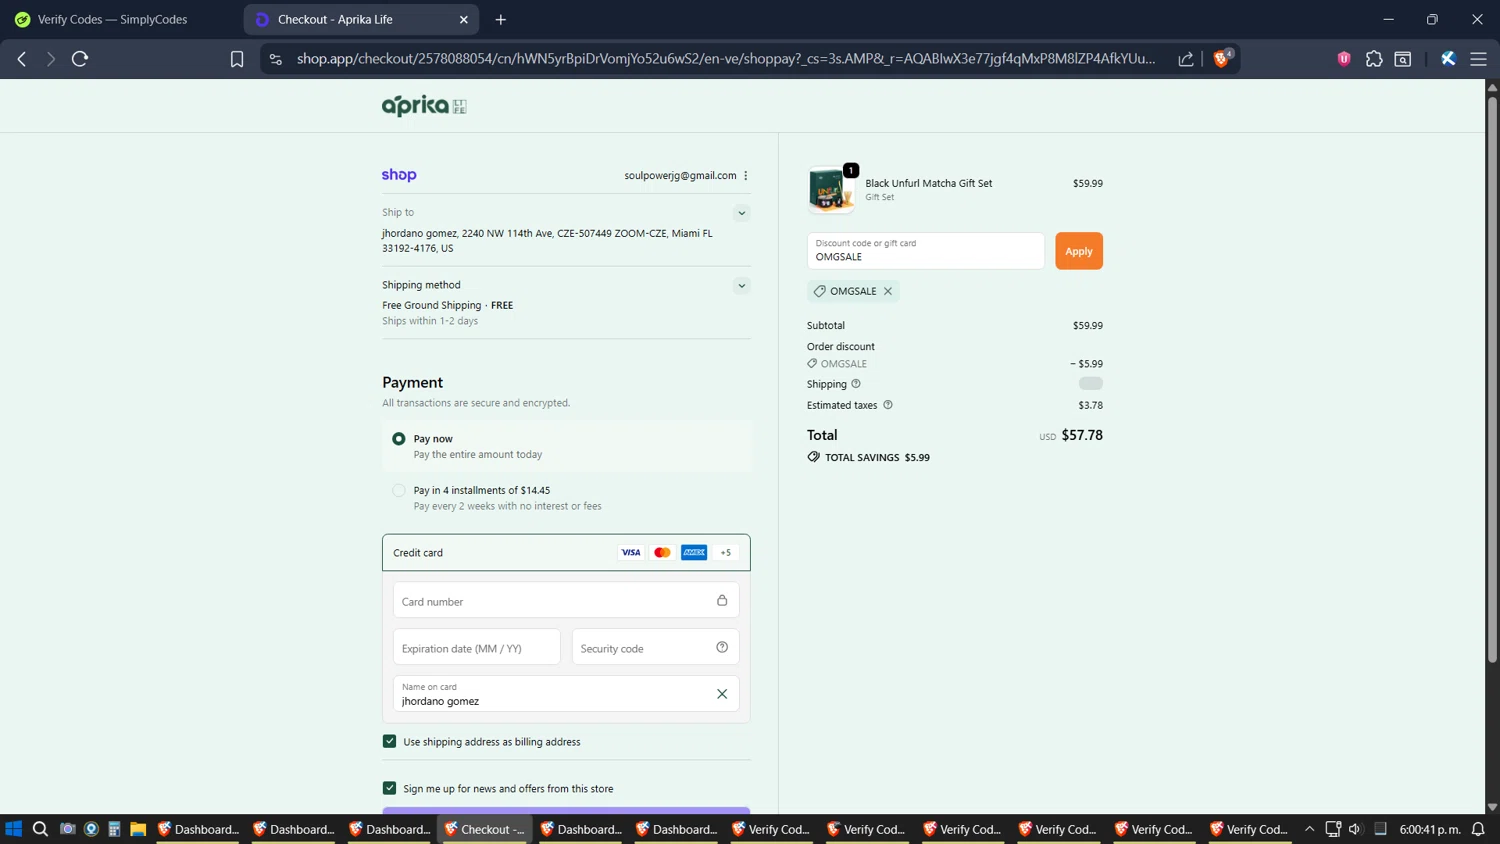Click Black Unfurl Matcha Gift Set thumbnail

[x=831, y=189]
